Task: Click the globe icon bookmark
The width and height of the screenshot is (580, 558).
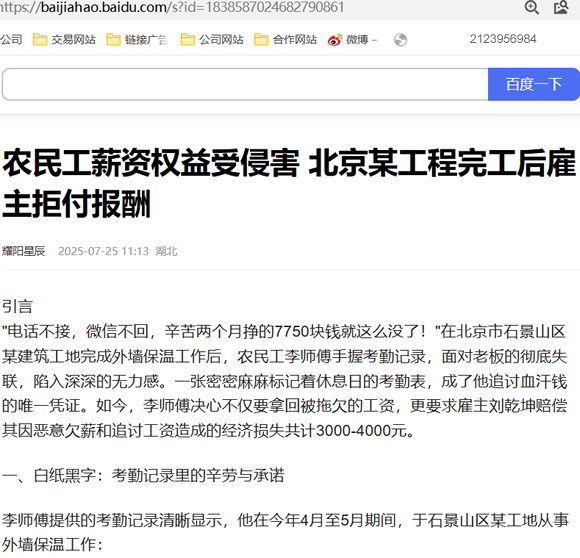Action: coord(400,40)
